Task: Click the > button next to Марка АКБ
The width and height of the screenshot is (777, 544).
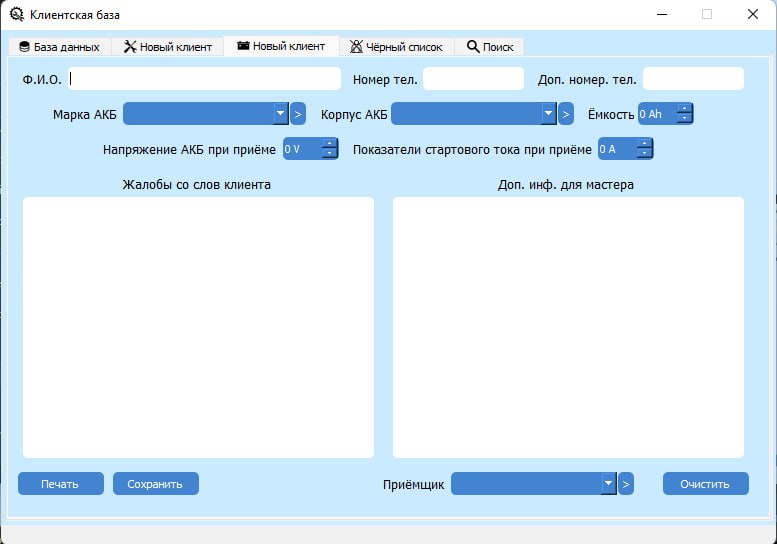Action: (x=298, y=114)
